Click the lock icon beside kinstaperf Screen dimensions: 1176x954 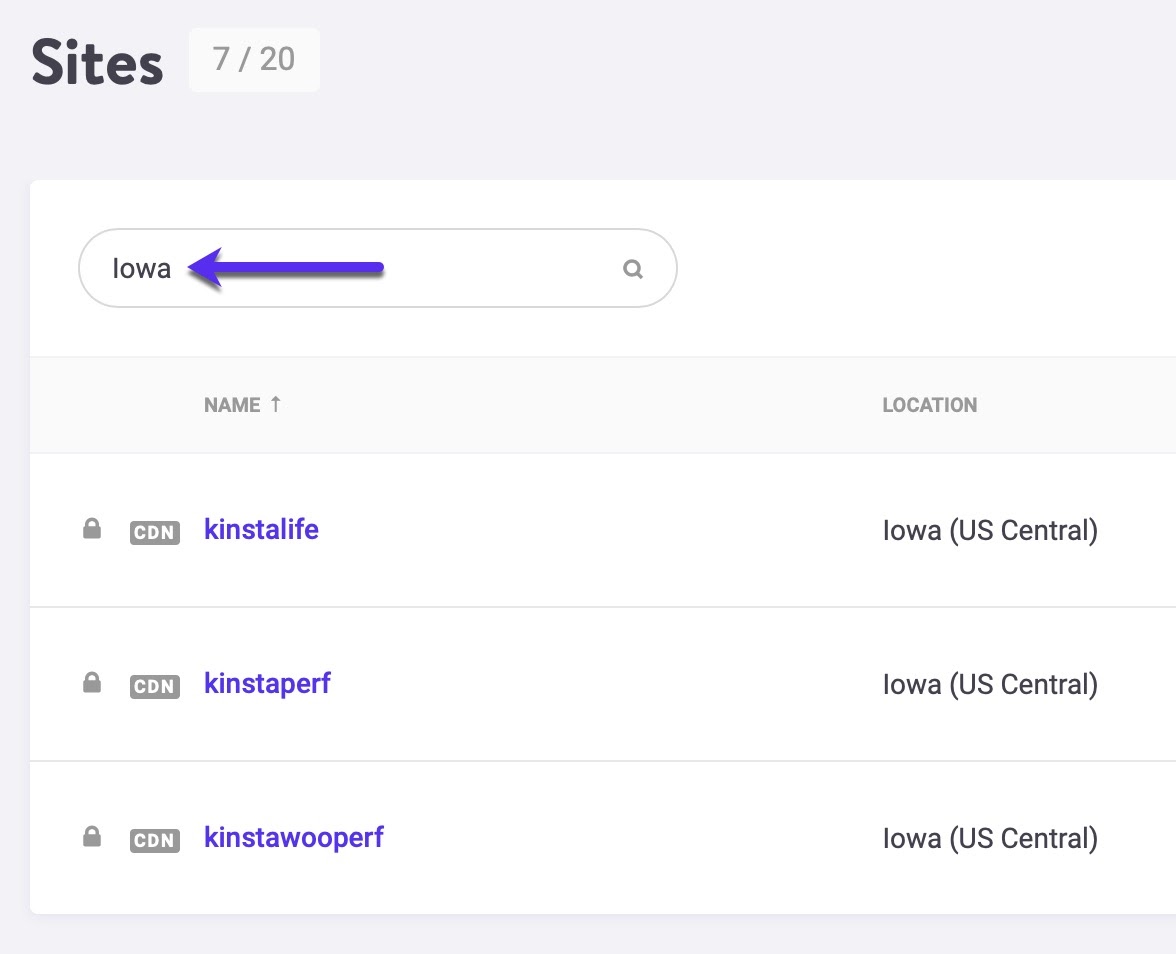[x=91, y=682]
